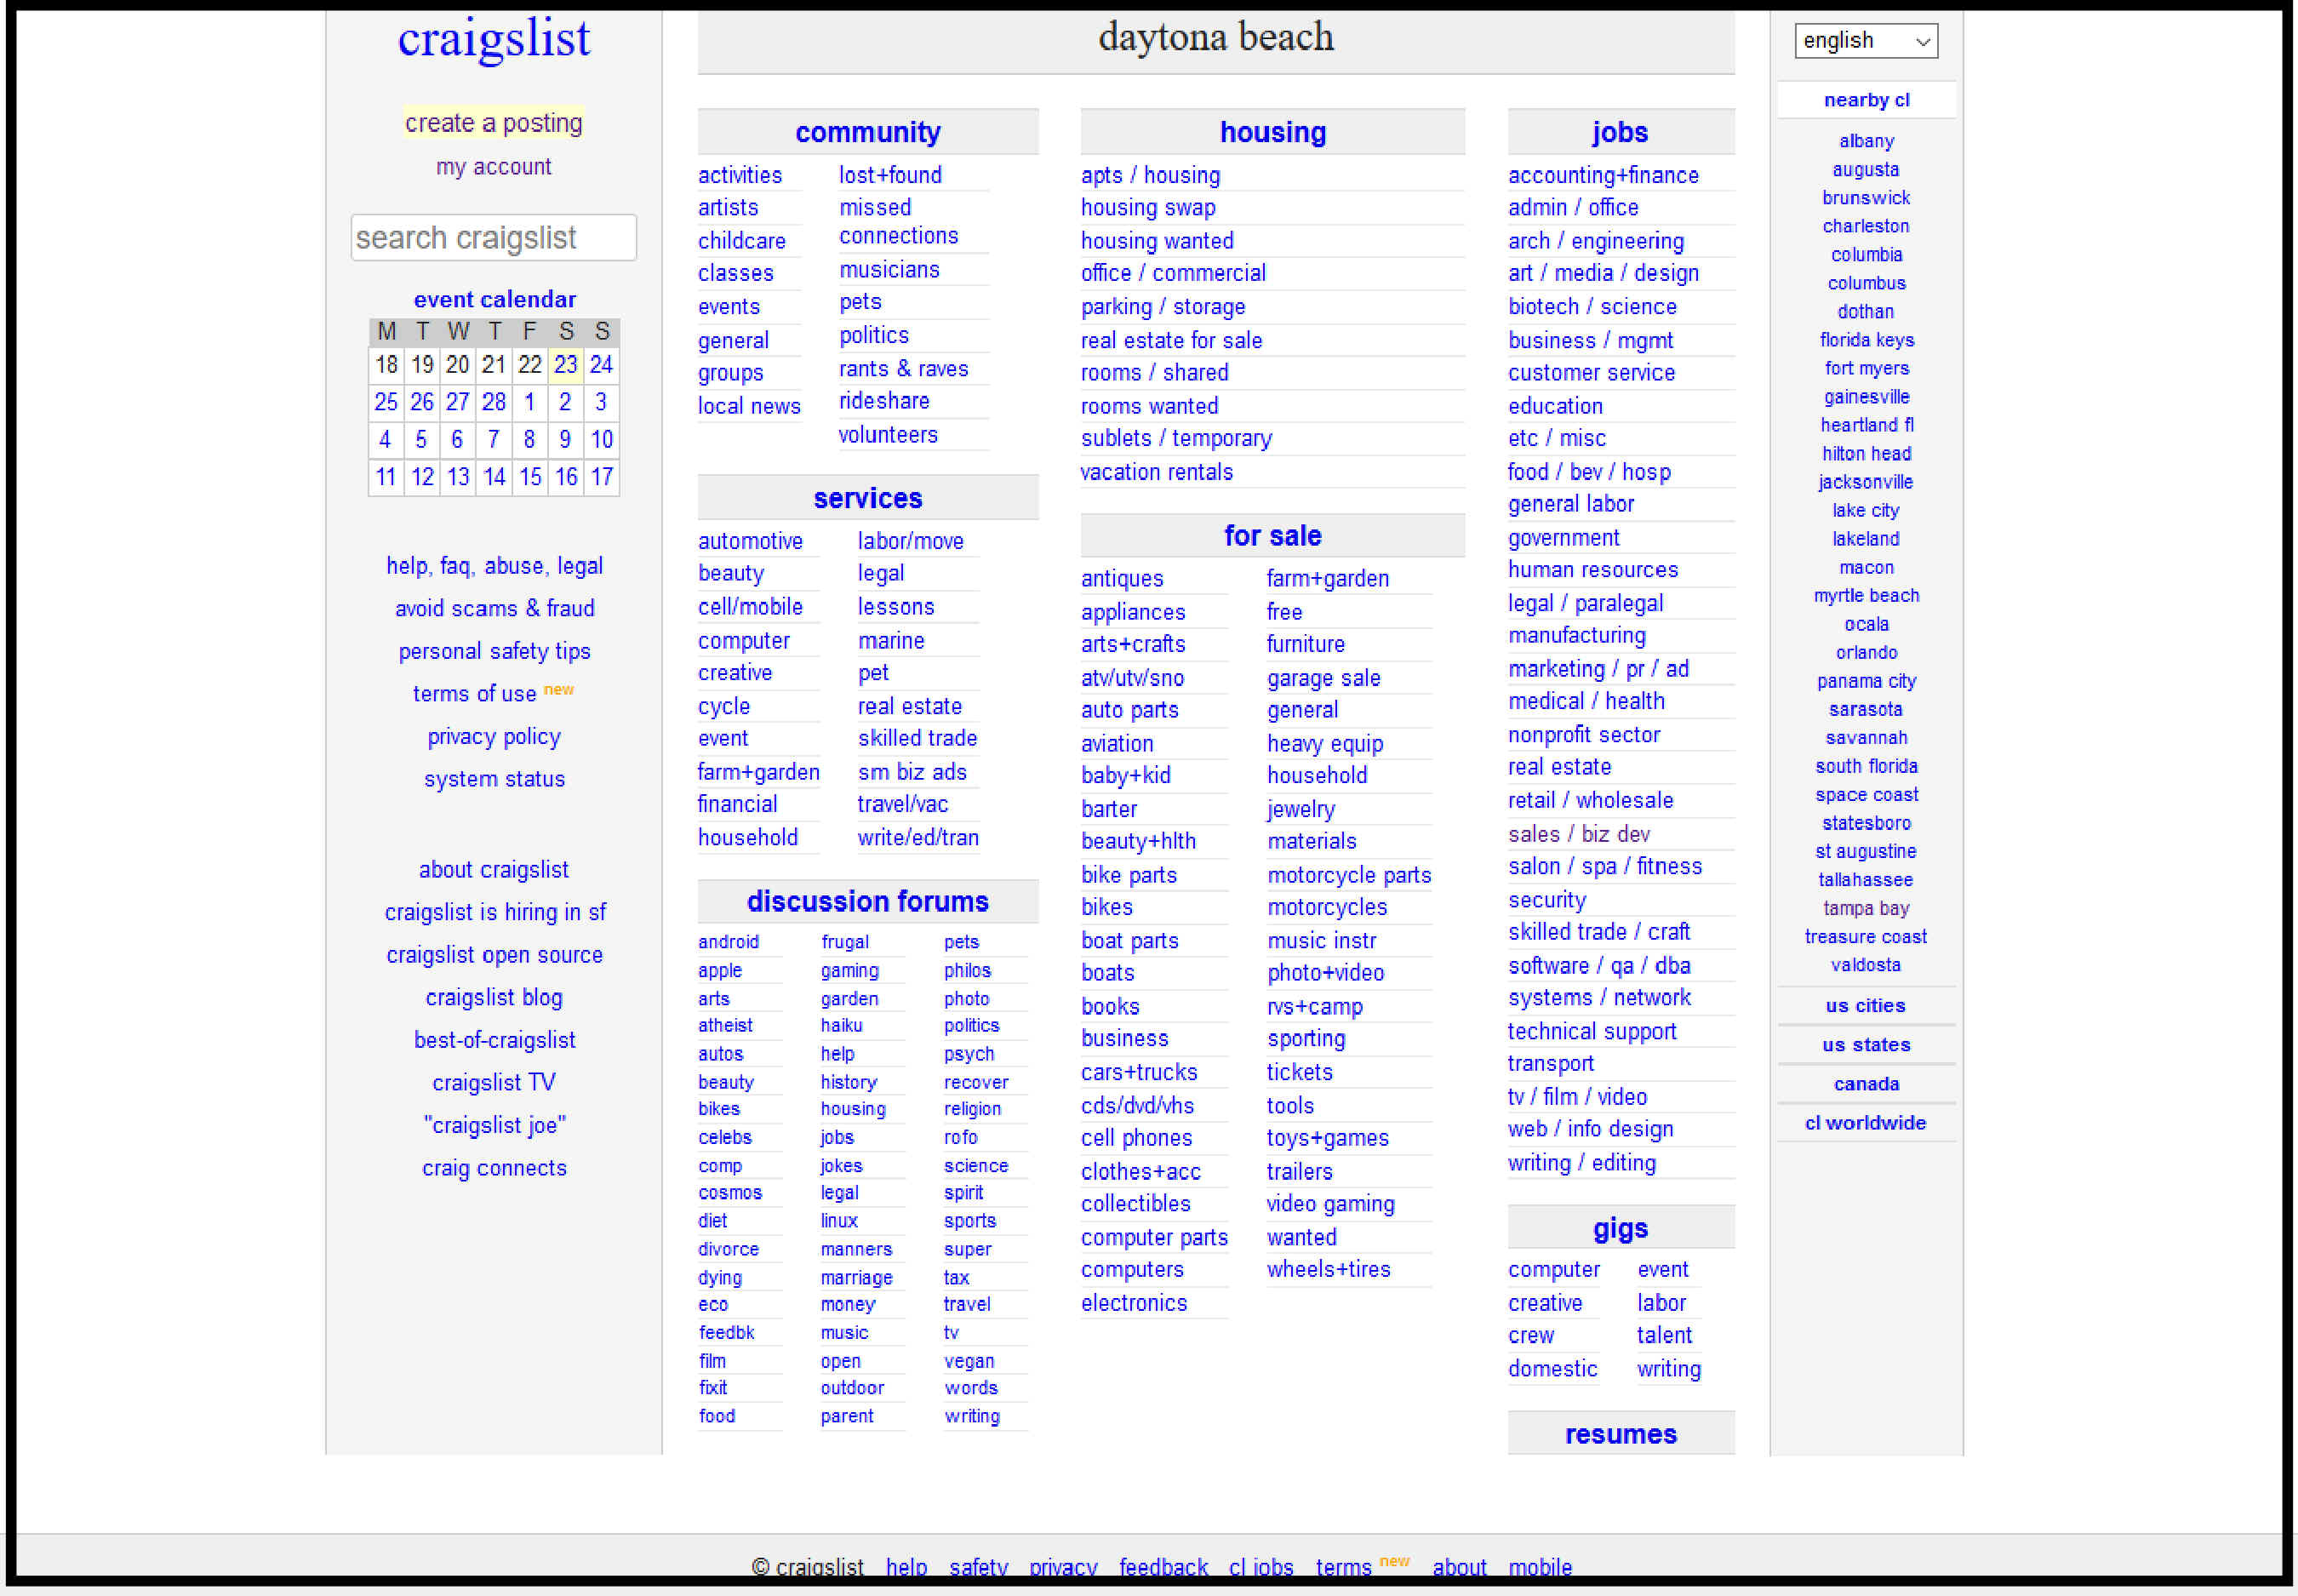This screenshot has height=1596, width=2298.
Task: Open missed connections category
Action: pos(898,221)
